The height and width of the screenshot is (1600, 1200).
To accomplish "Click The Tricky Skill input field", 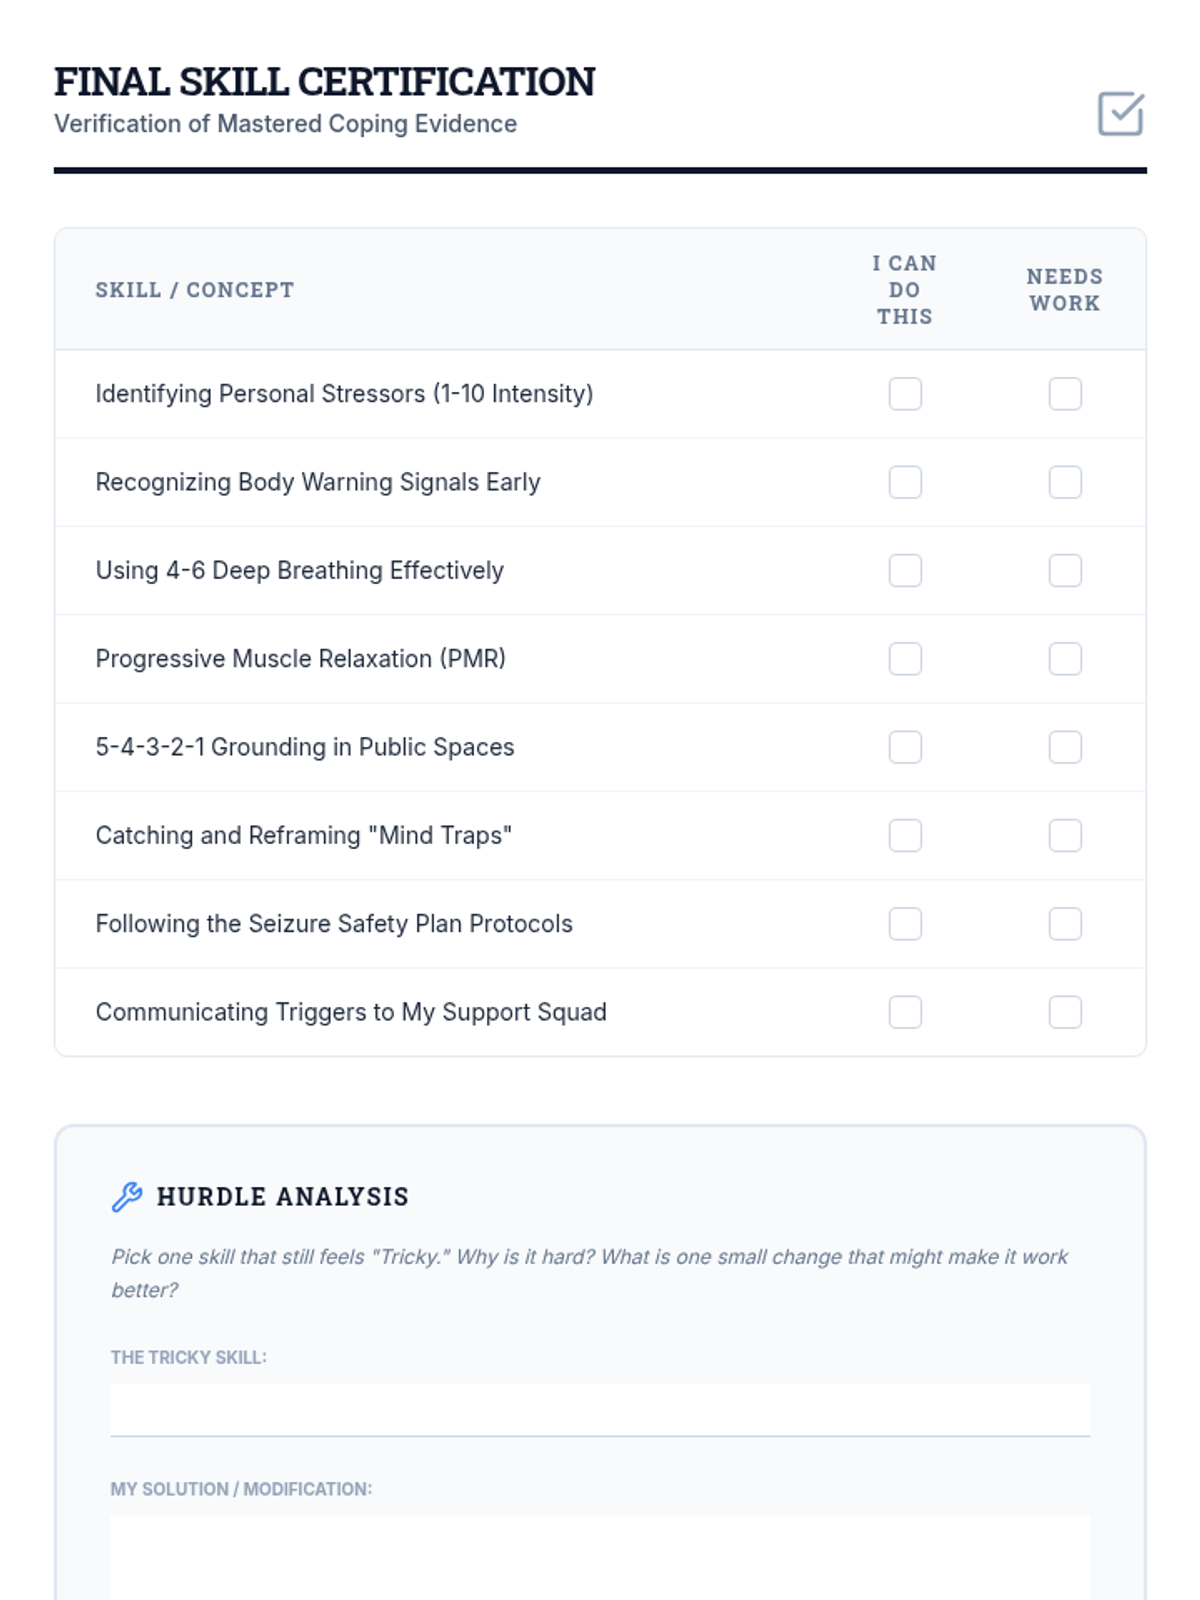I will click(x=600, y=1410).
